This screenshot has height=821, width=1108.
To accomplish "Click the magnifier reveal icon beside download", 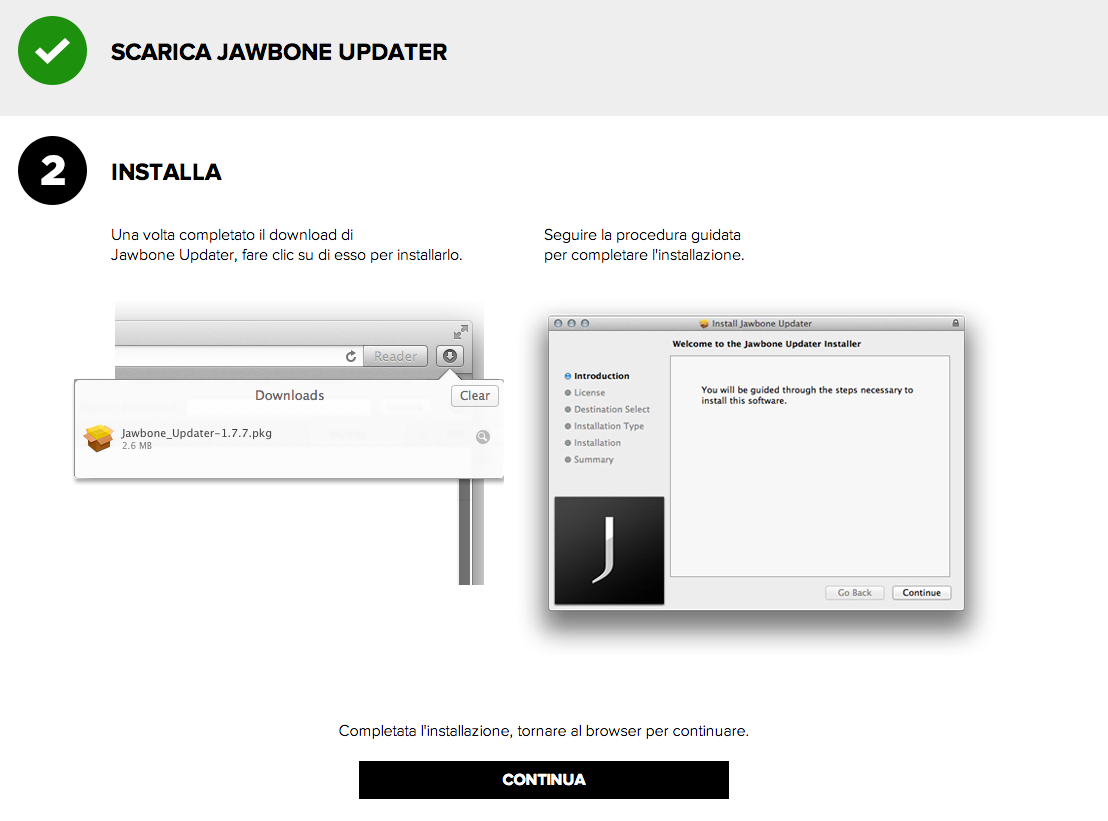I will pos(483,437).
